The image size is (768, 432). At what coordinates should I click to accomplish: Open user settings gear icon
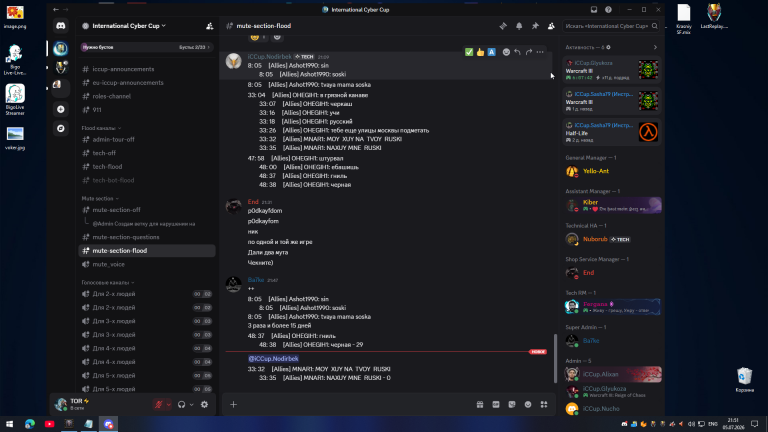[x=204, y=405]
